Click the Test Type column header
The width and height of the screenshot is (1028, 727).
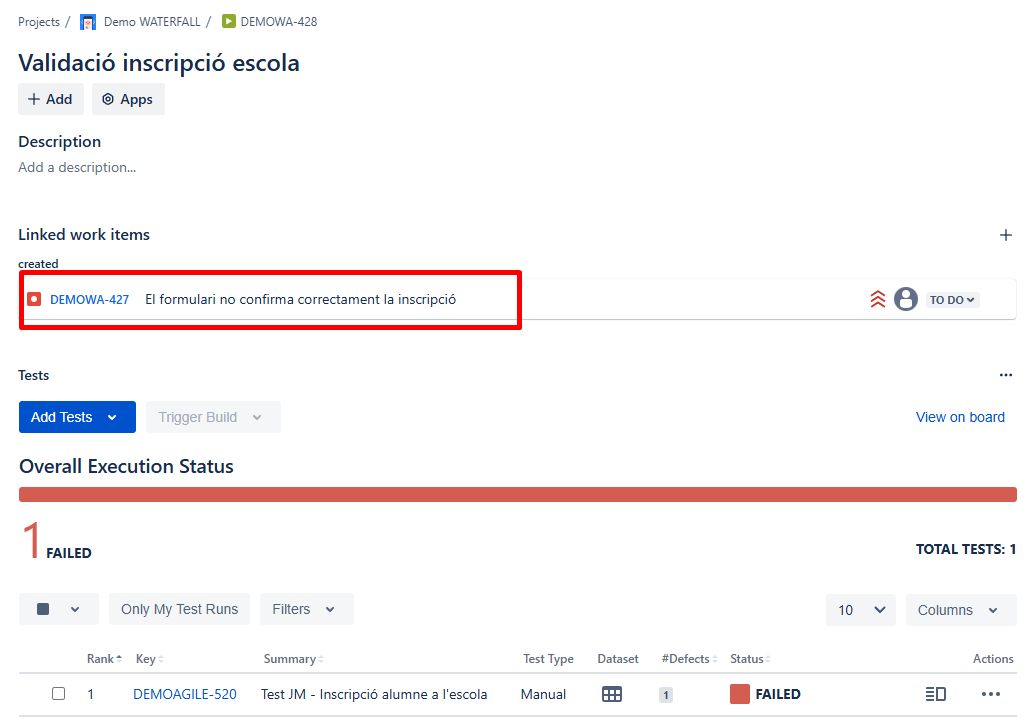[548, 659]
